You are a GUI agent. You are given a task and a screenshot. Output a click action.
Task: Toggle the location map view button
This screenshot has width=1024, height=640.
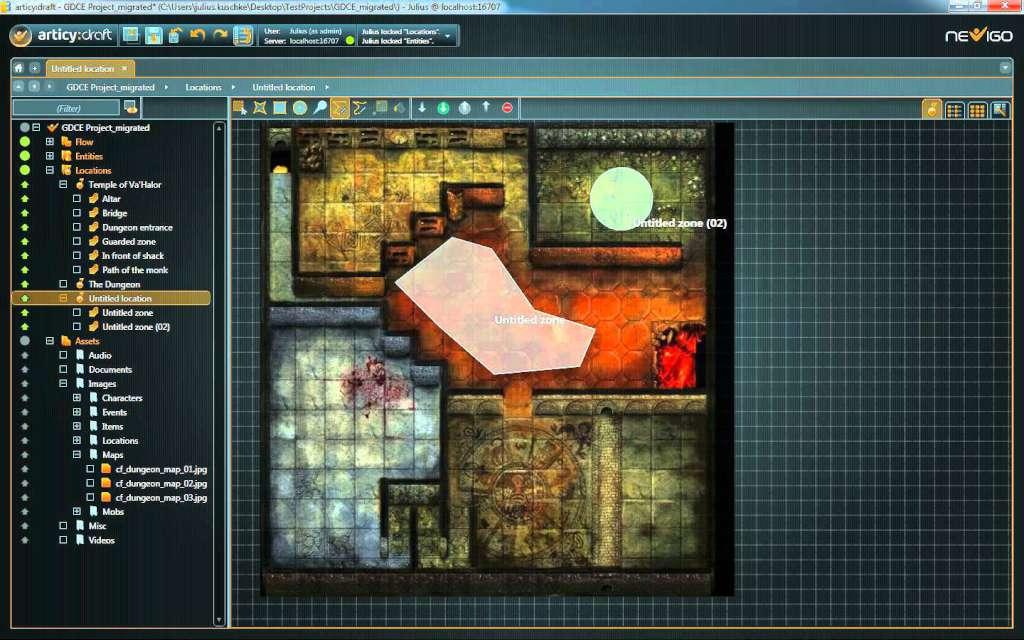[x=932, y=109]
